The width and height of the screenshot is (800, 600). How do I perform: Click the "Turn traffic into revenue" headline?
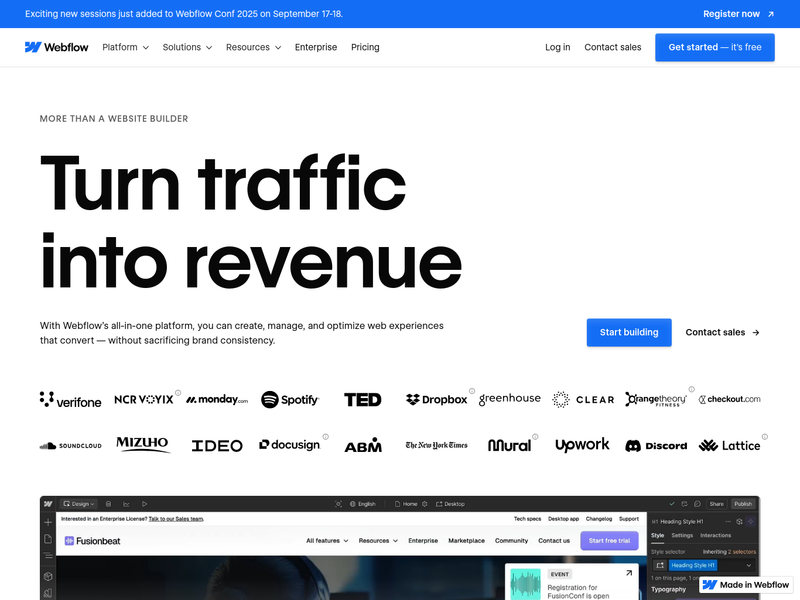[251, 222]
